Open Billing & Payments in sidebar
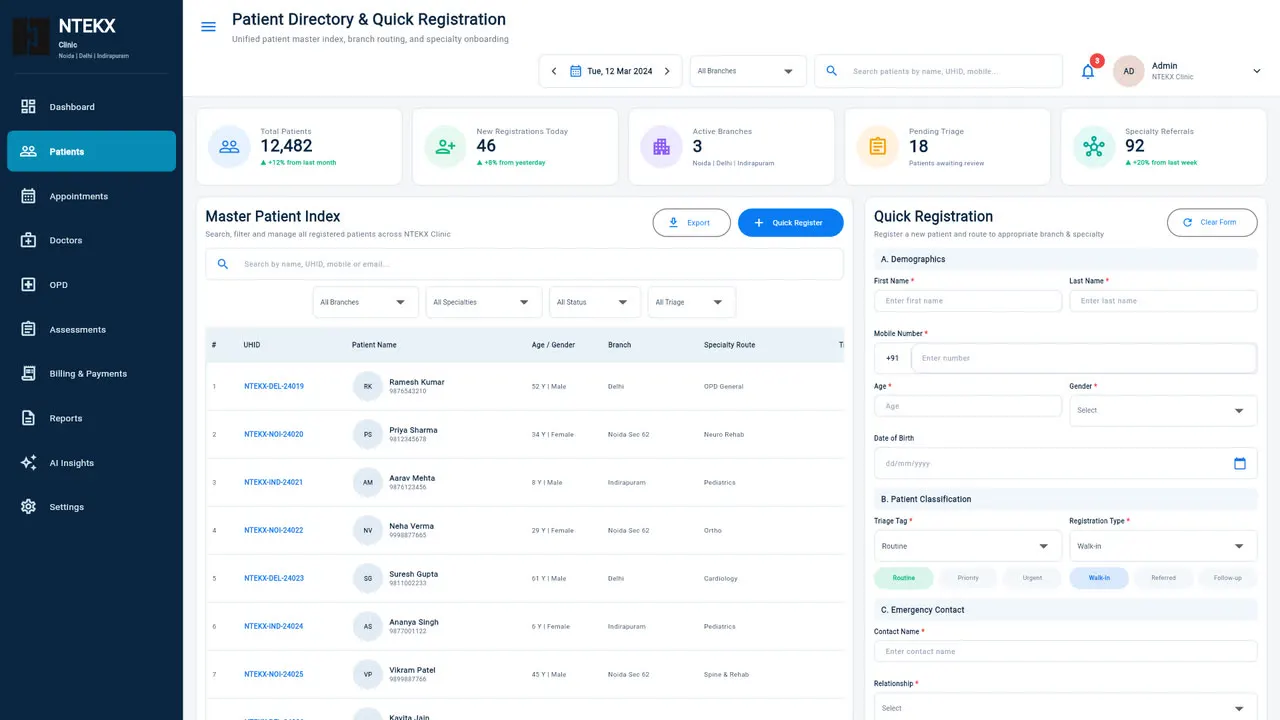 point(91,374)
